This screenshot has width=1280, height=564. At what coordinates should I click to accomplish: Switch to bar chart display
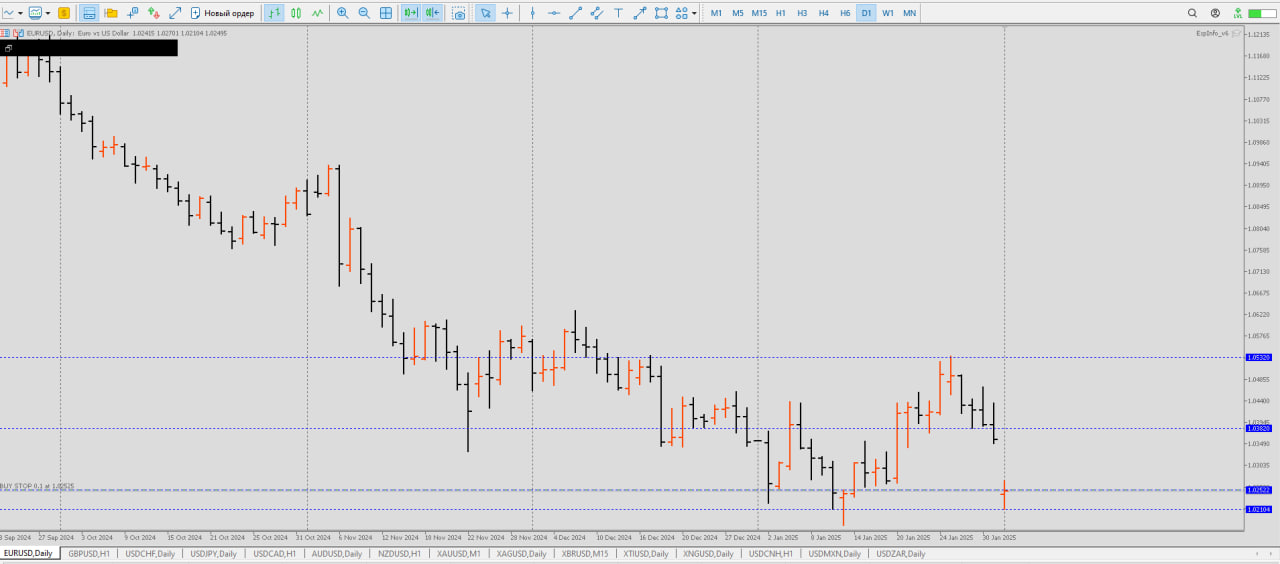[274, 13]
